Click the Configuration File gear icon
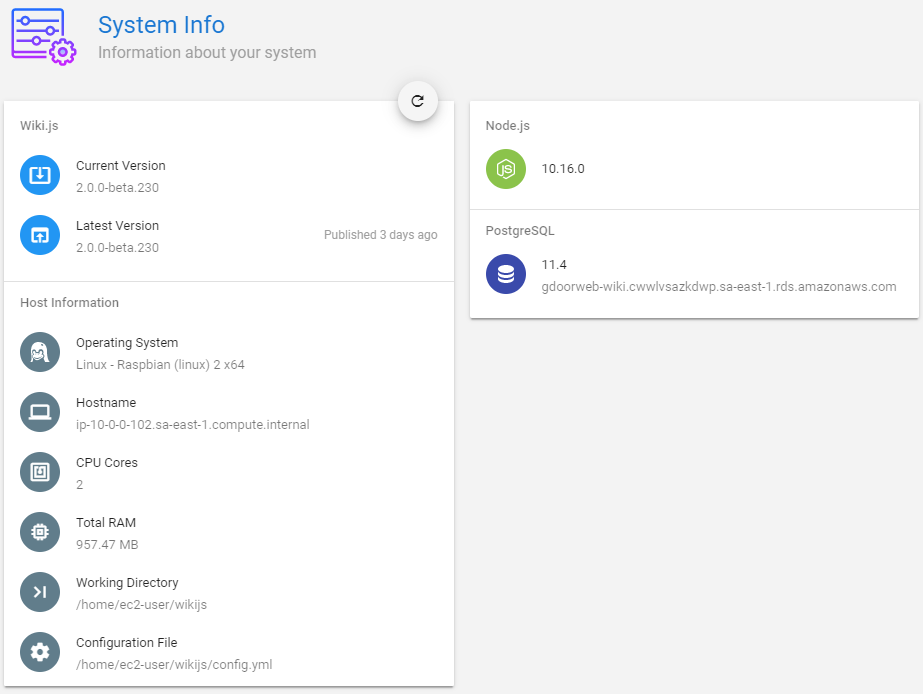Screen dimensions: 923x694 click(40, 652)
